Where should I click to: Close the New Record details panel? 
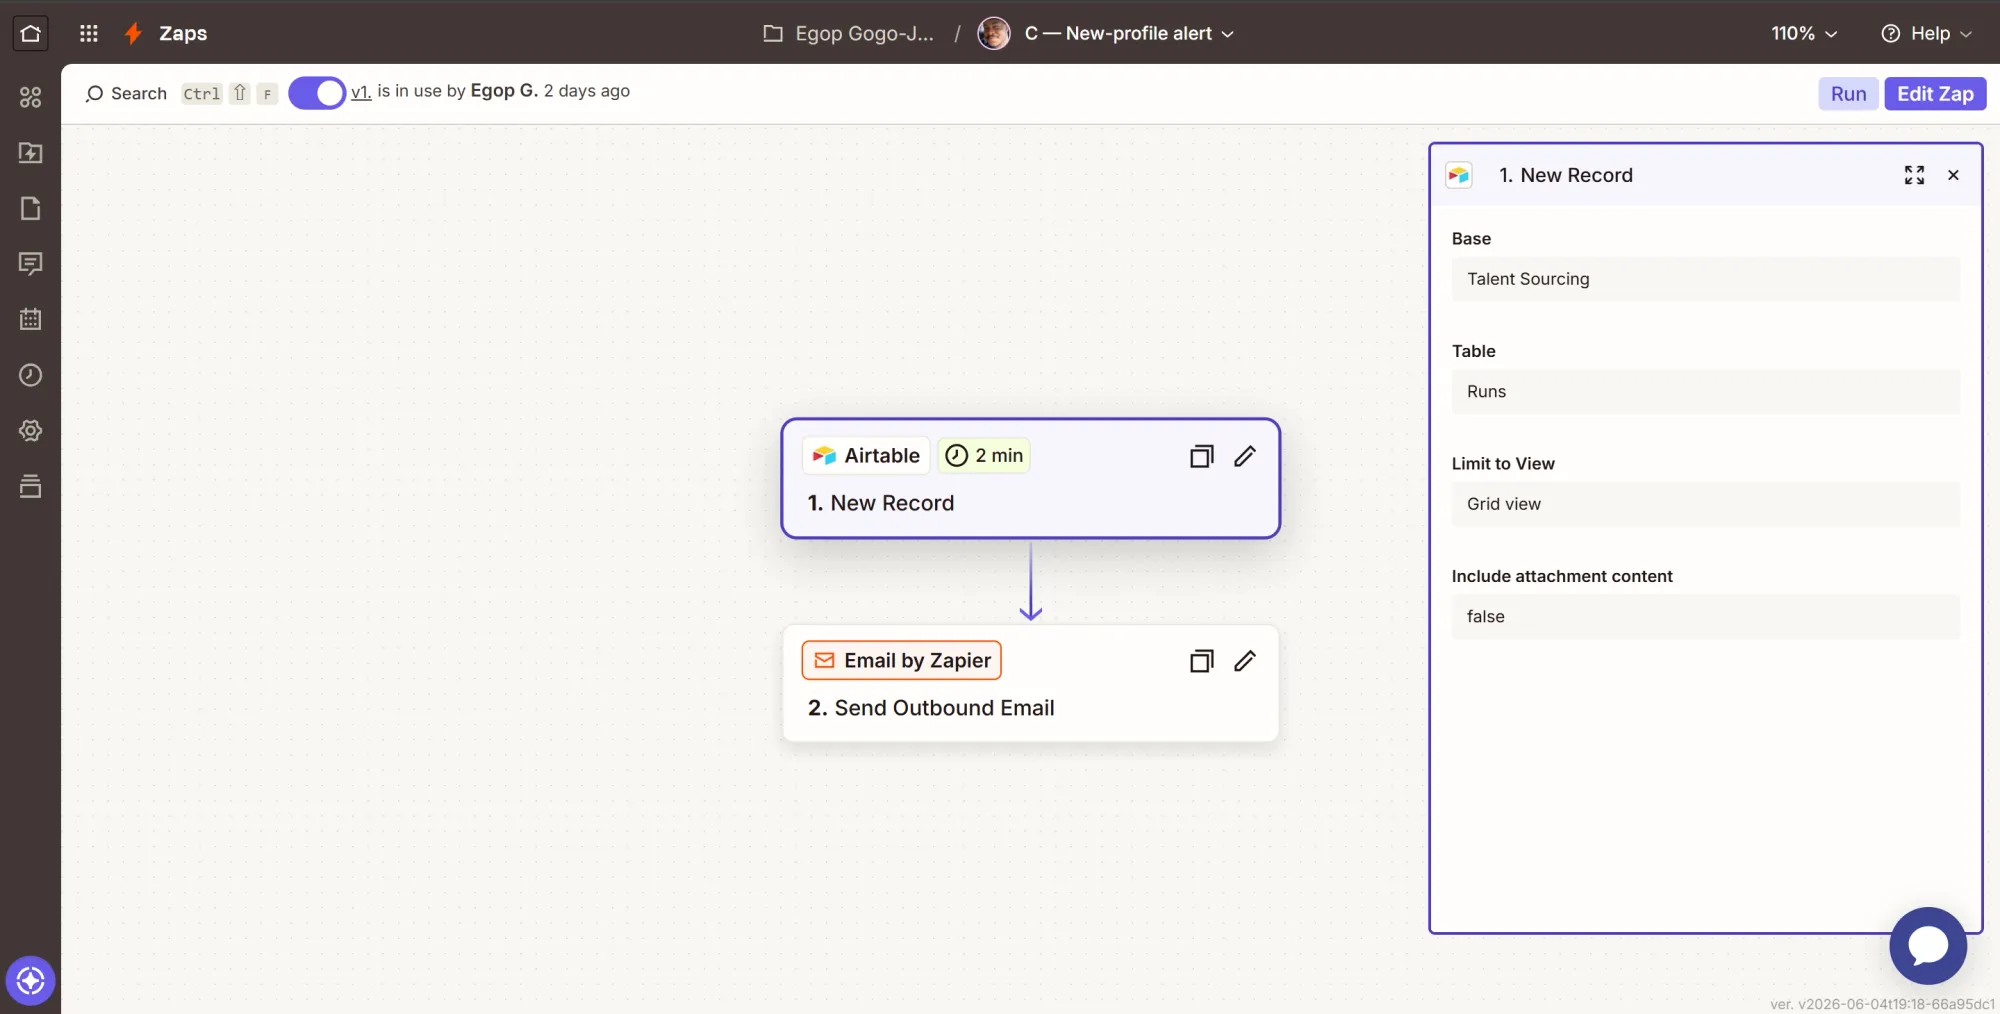point(1953,175)
